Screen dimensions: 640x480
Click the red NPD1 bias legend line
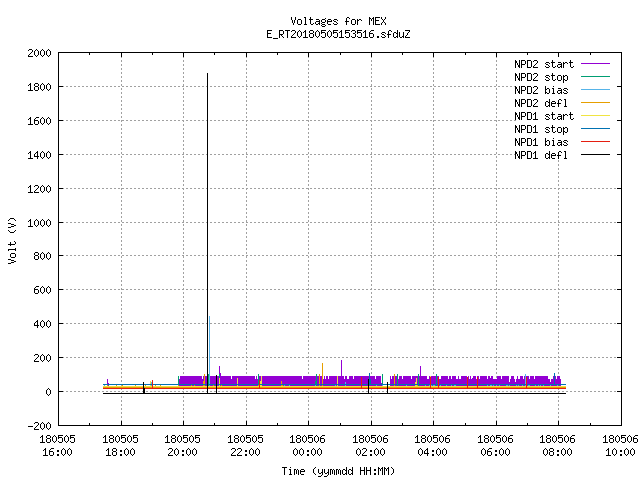tap(595, 142)
